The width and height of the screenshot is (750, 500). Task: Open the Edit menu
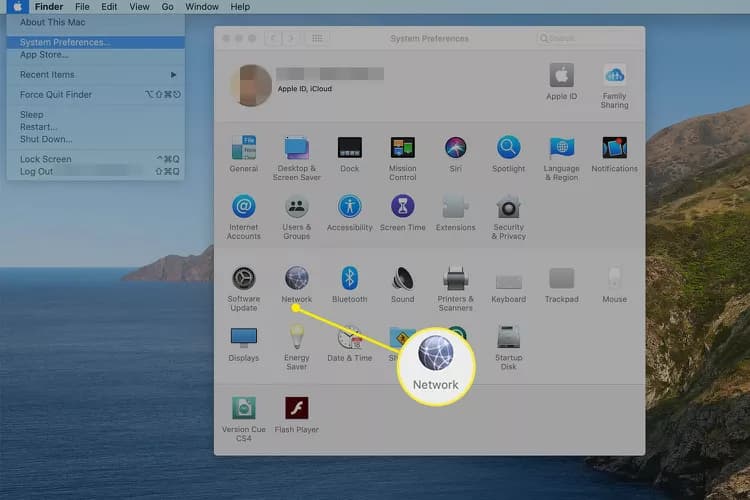point(109,7)
